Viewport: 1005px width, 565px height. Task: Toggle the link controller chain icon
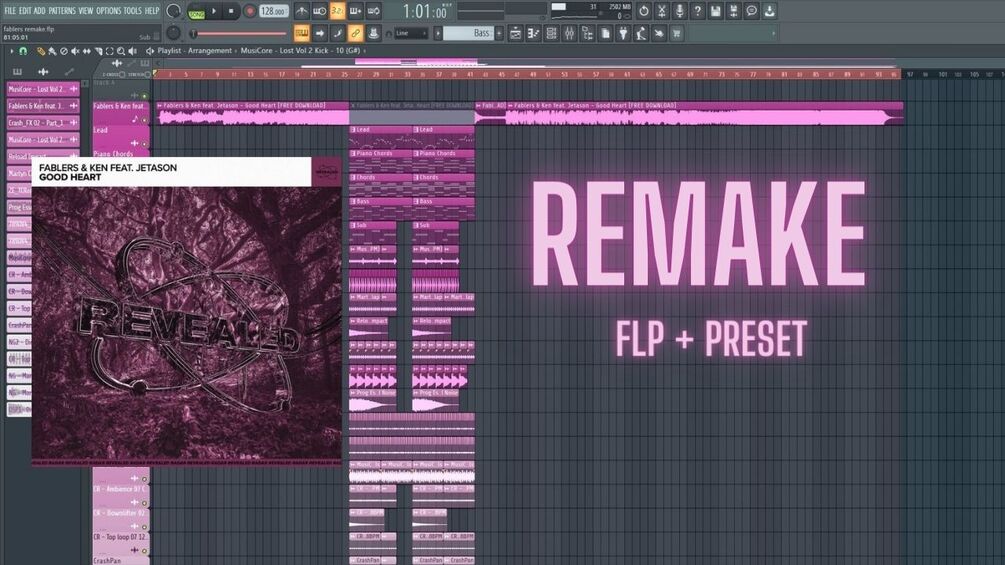pyautogui.click(x=355, y=33)
